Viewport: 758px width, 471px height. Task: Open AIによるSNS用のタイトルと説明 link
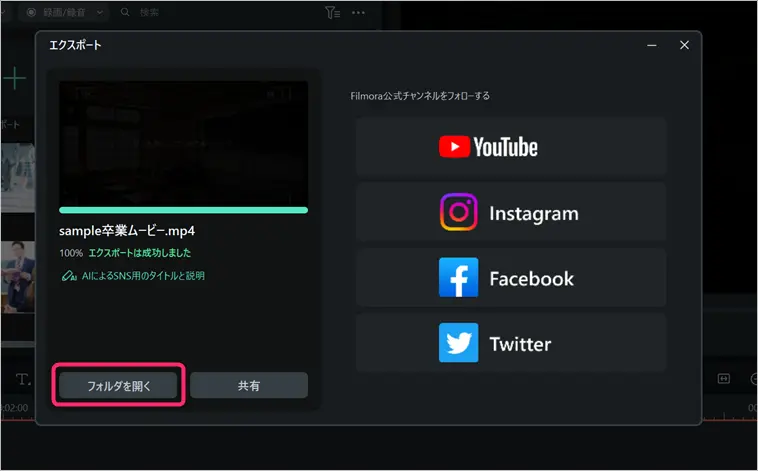point(143,276)
